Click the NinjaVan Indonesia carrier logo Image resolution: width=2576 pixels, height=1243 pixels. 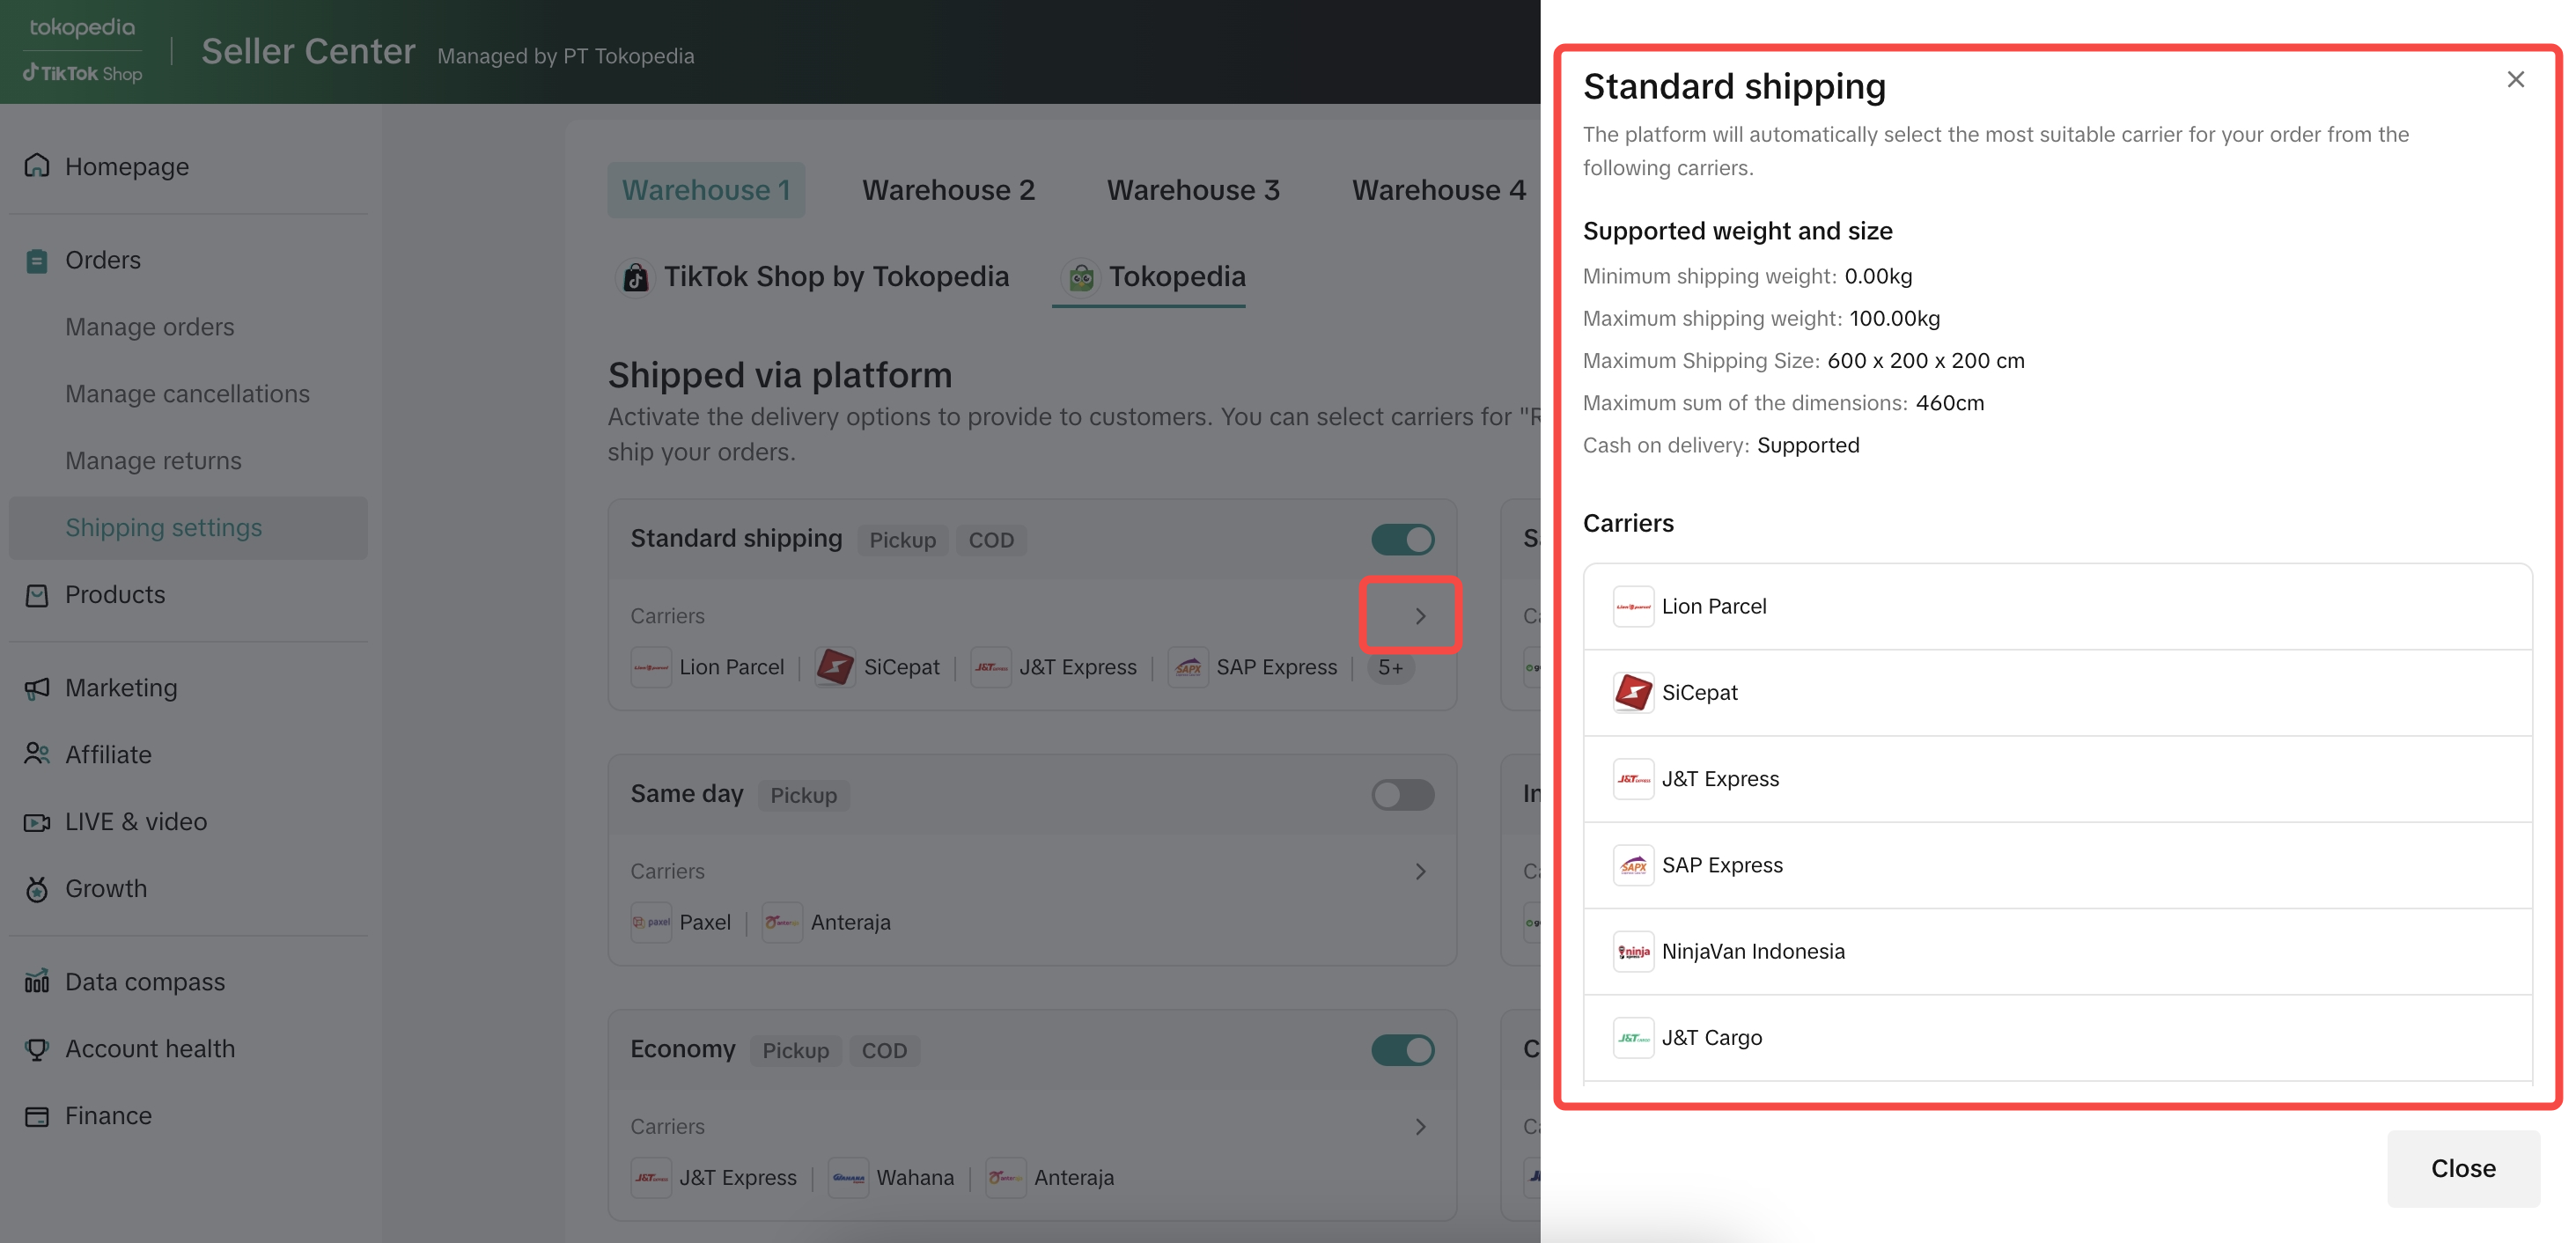coord(1633,951)
